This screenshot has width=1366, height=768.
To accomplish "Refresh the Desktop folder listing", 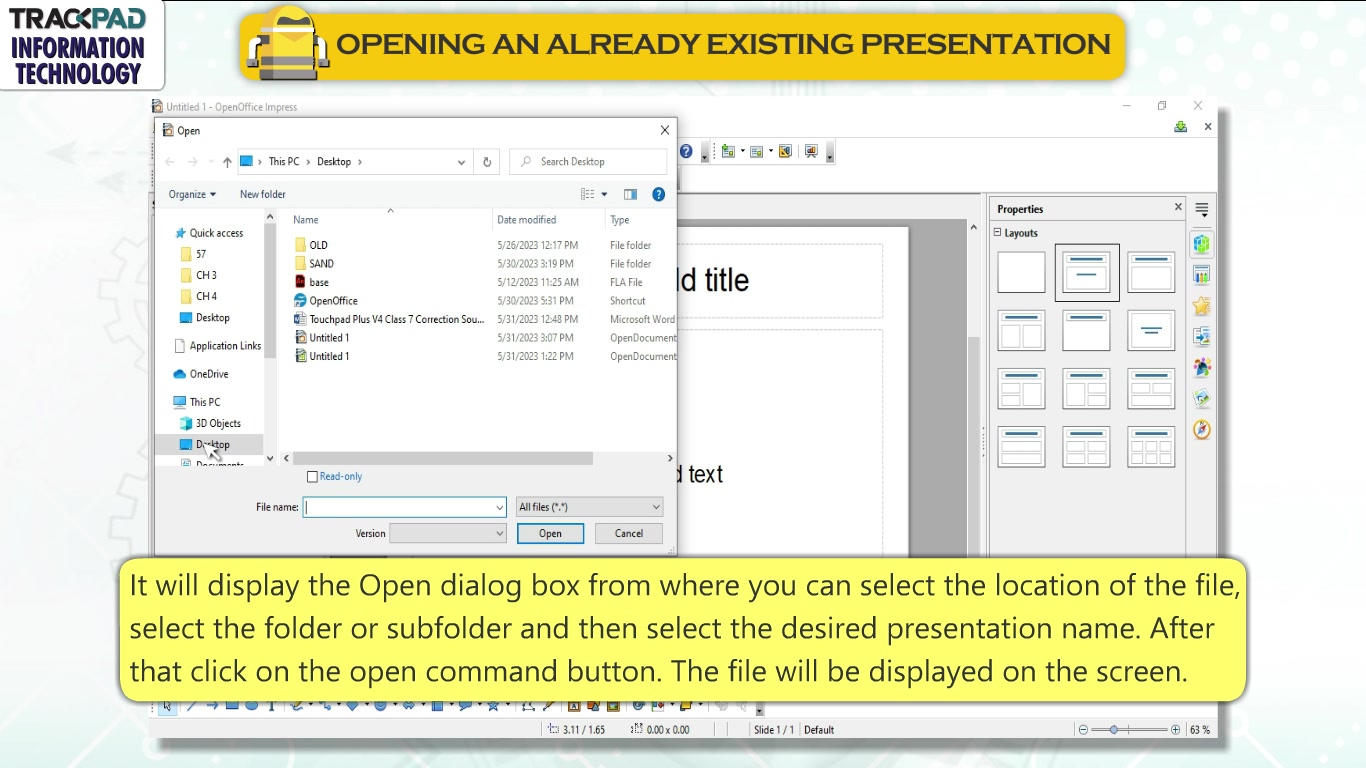I will (487, 162).
